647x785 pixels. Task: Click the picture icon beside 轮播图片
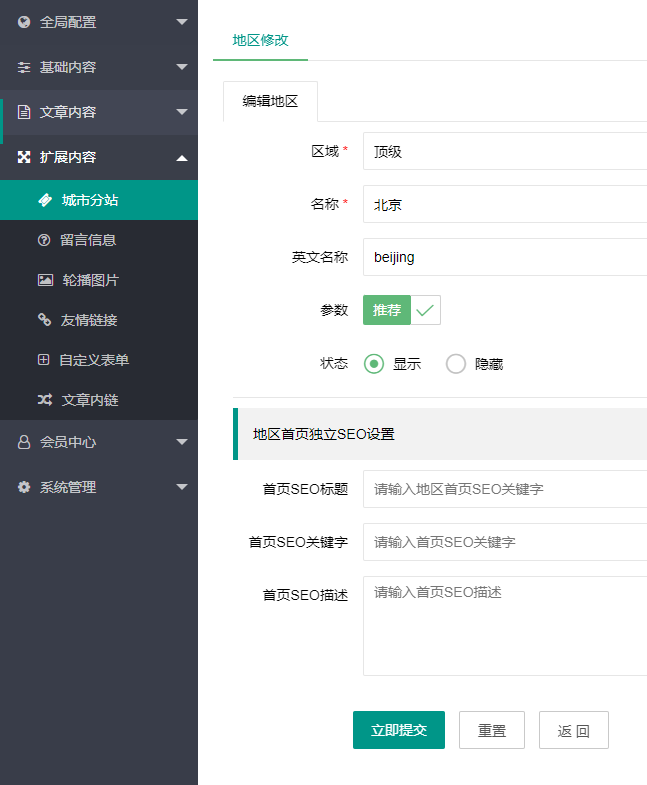point(45,280)
